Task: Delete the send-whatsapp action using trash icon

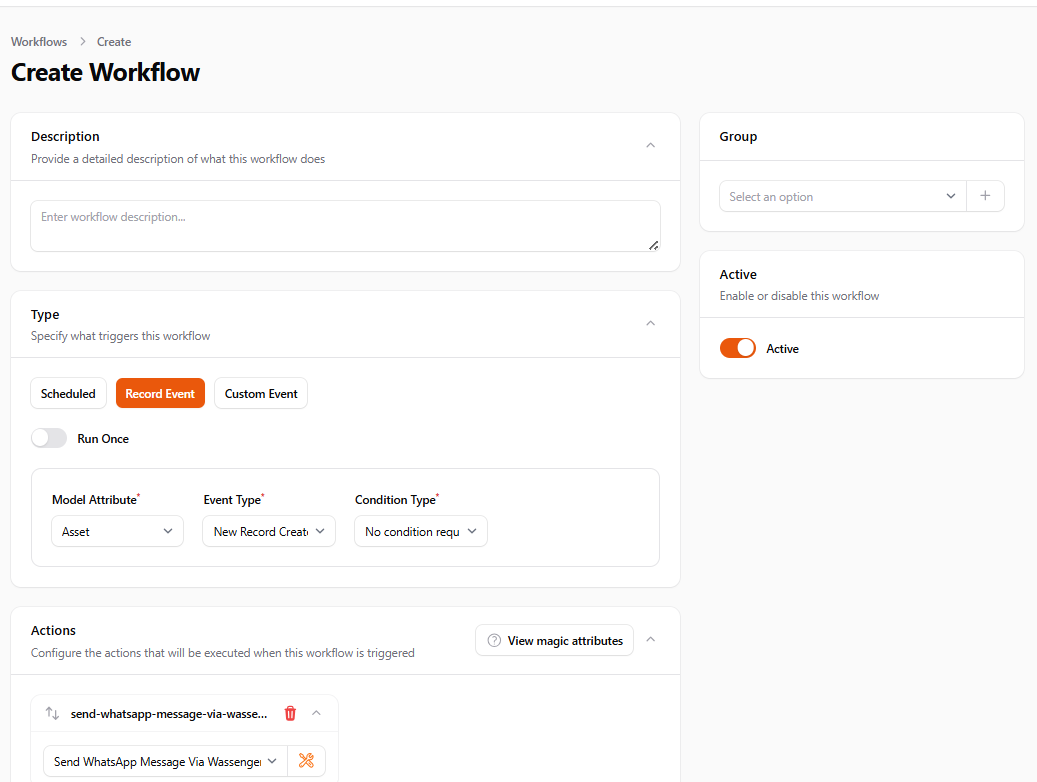Action: click(x=290, y=713)
